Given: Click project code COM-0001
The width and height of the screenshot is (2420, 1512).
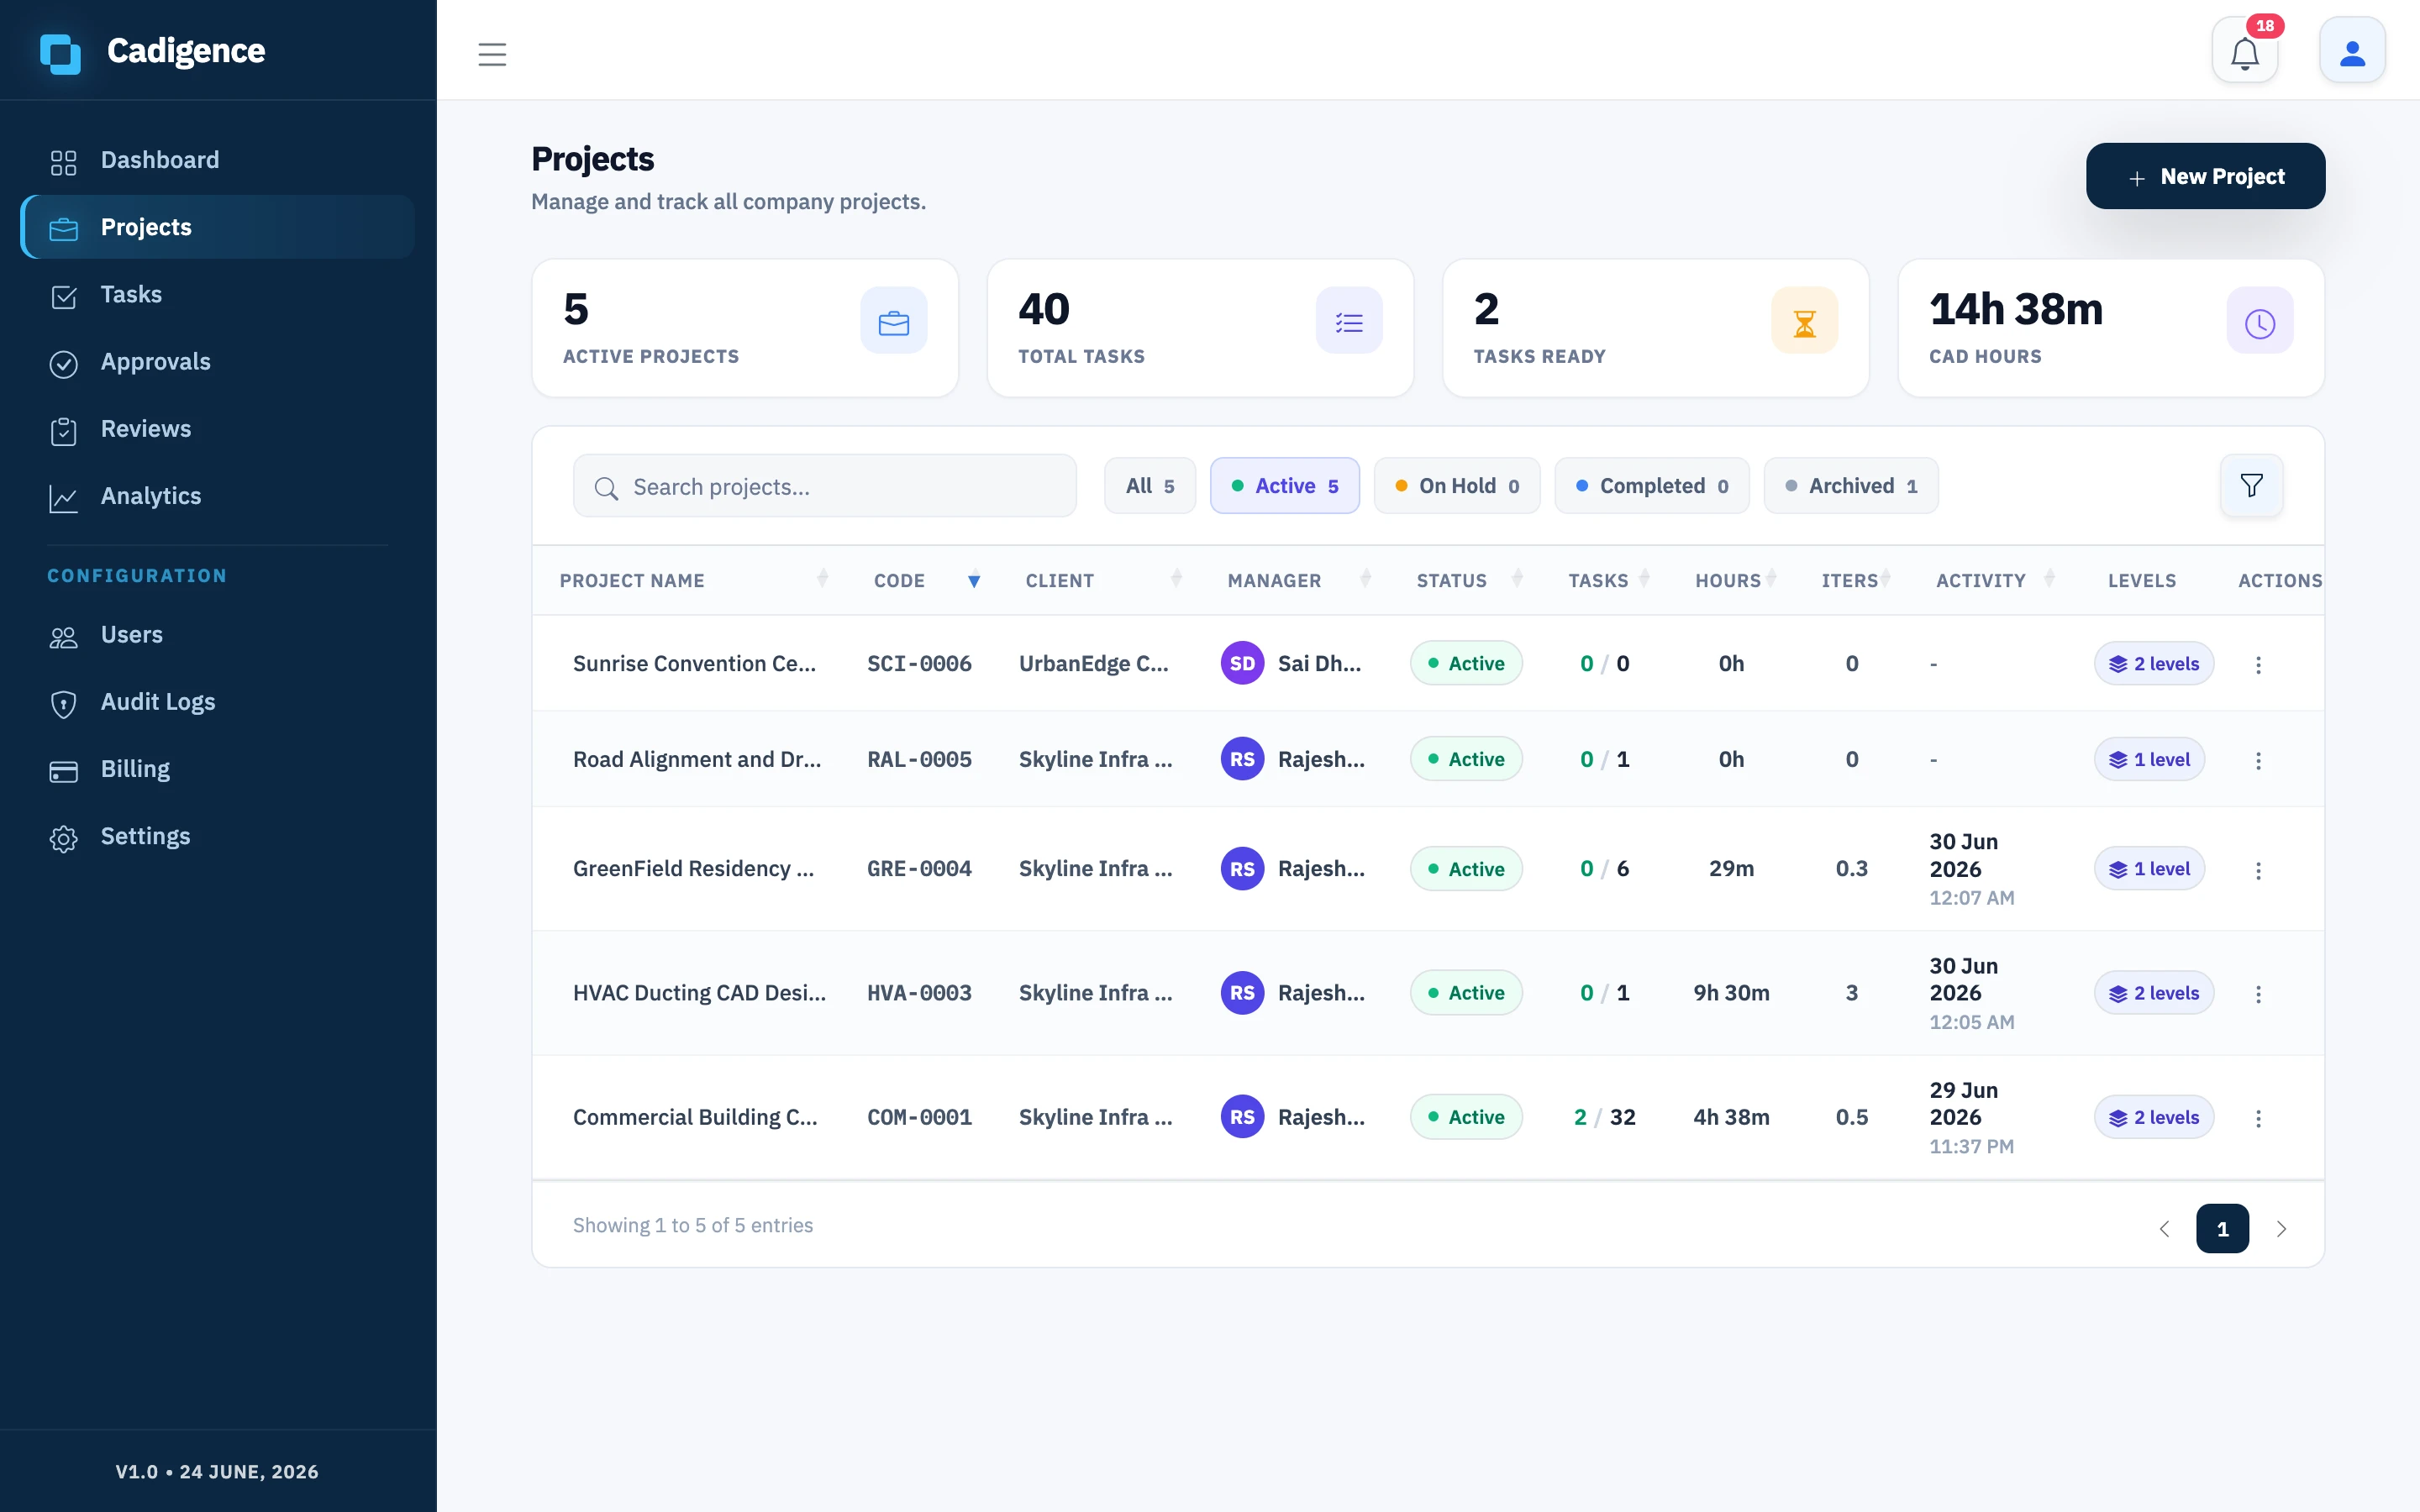Looking at the screenshot, I should coord(919,1117).
